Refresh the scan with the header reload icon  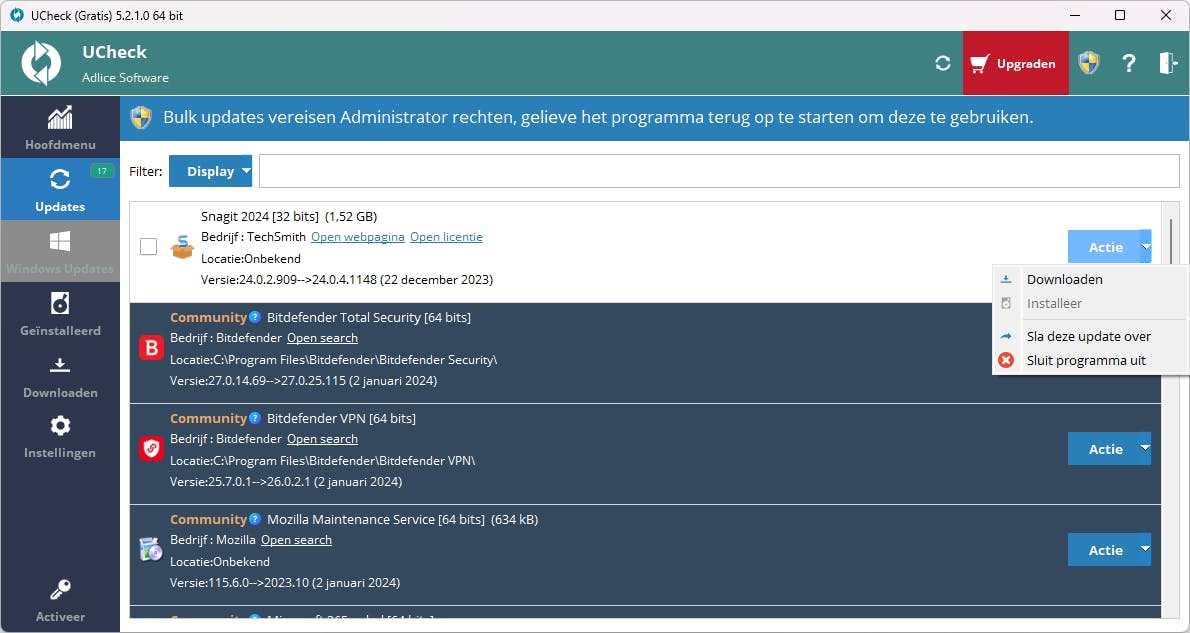[943, 63]
